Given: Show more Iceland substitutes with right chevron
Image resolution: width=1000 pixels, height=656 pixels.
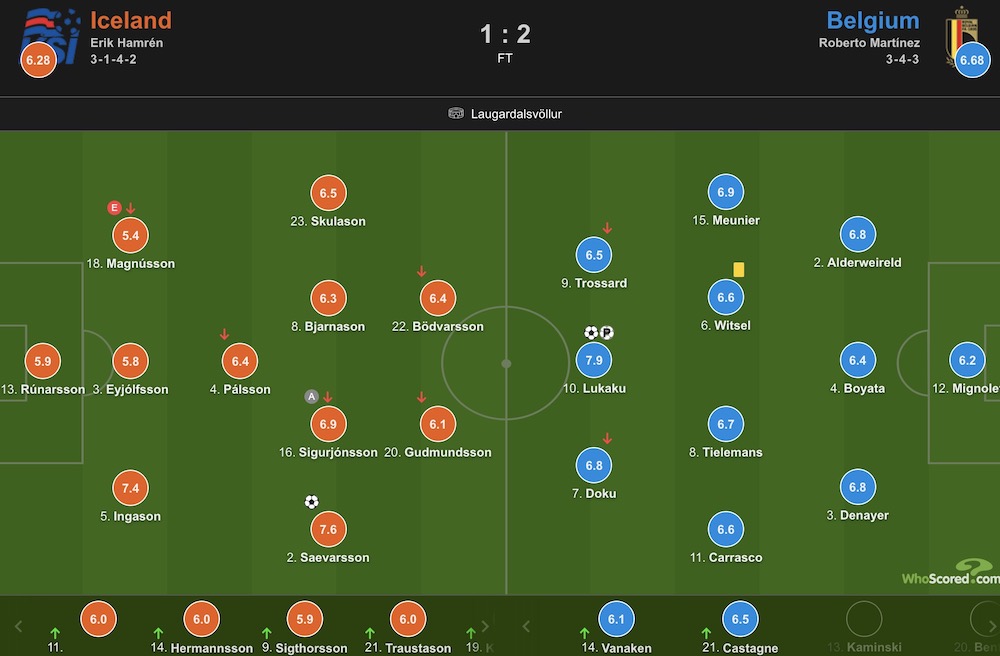Looking at the screenshot, I should click(485, 626).
